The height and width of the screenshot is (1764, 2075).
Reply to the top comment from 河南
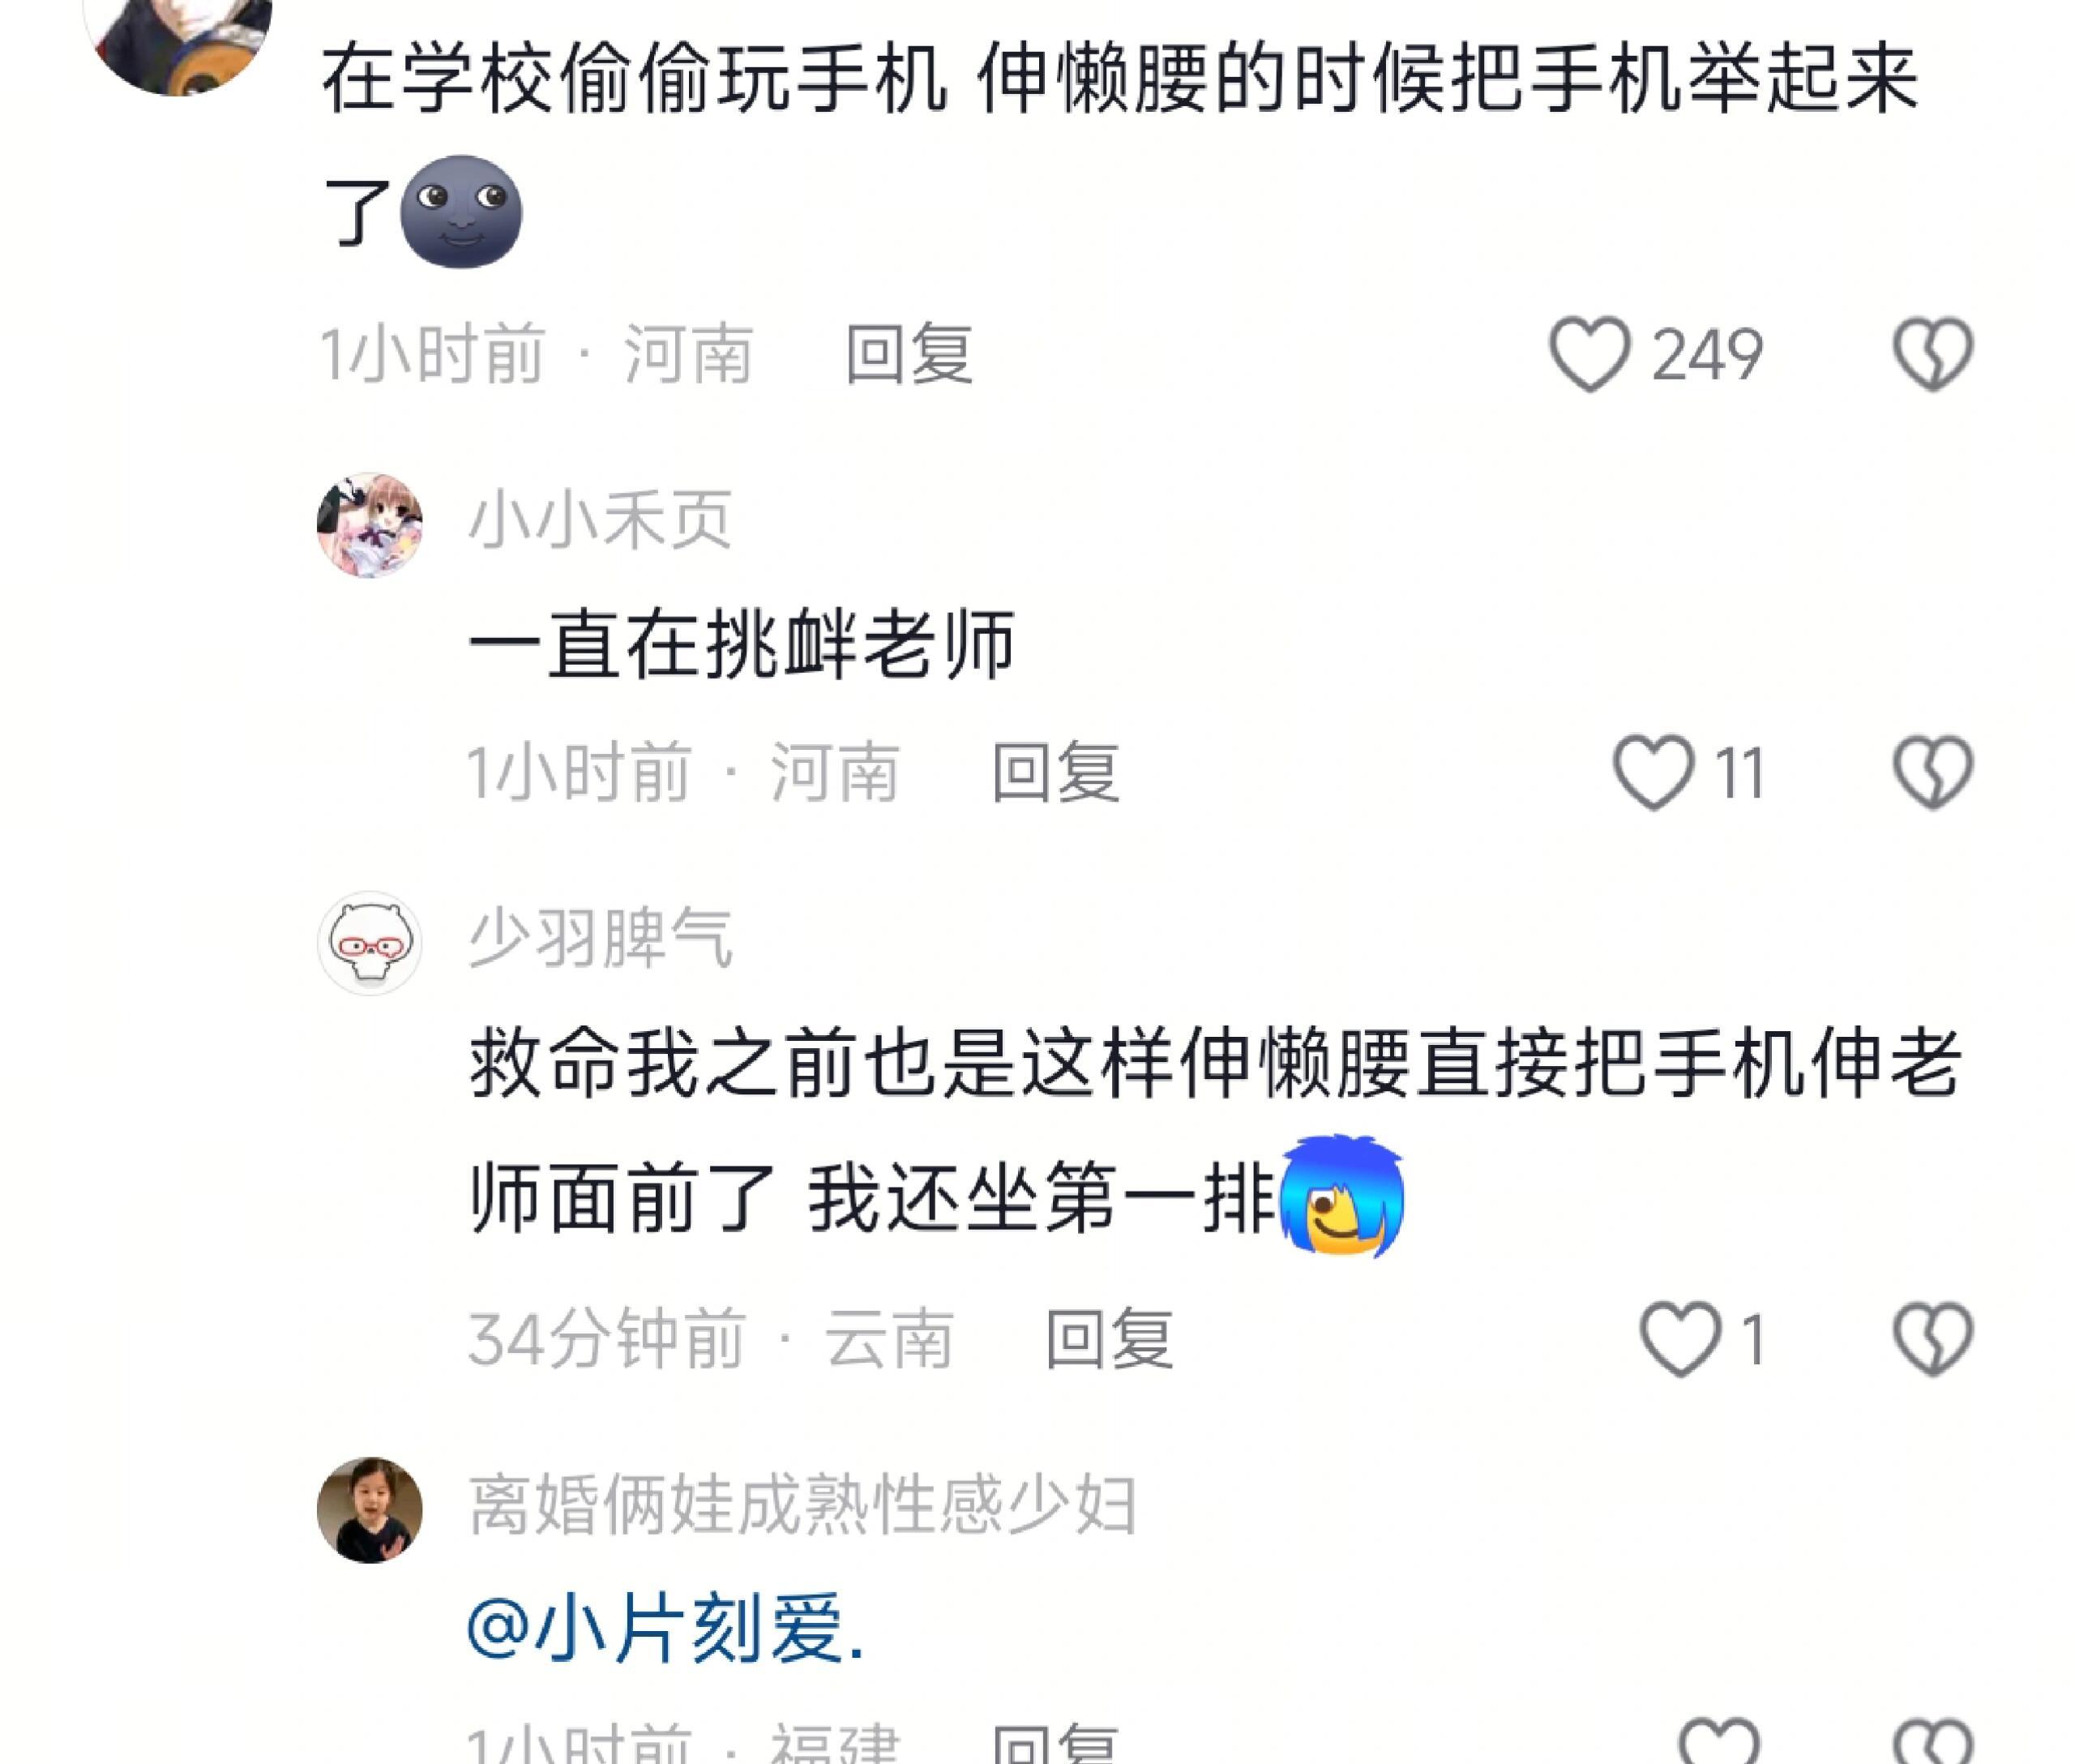point(909,354)
